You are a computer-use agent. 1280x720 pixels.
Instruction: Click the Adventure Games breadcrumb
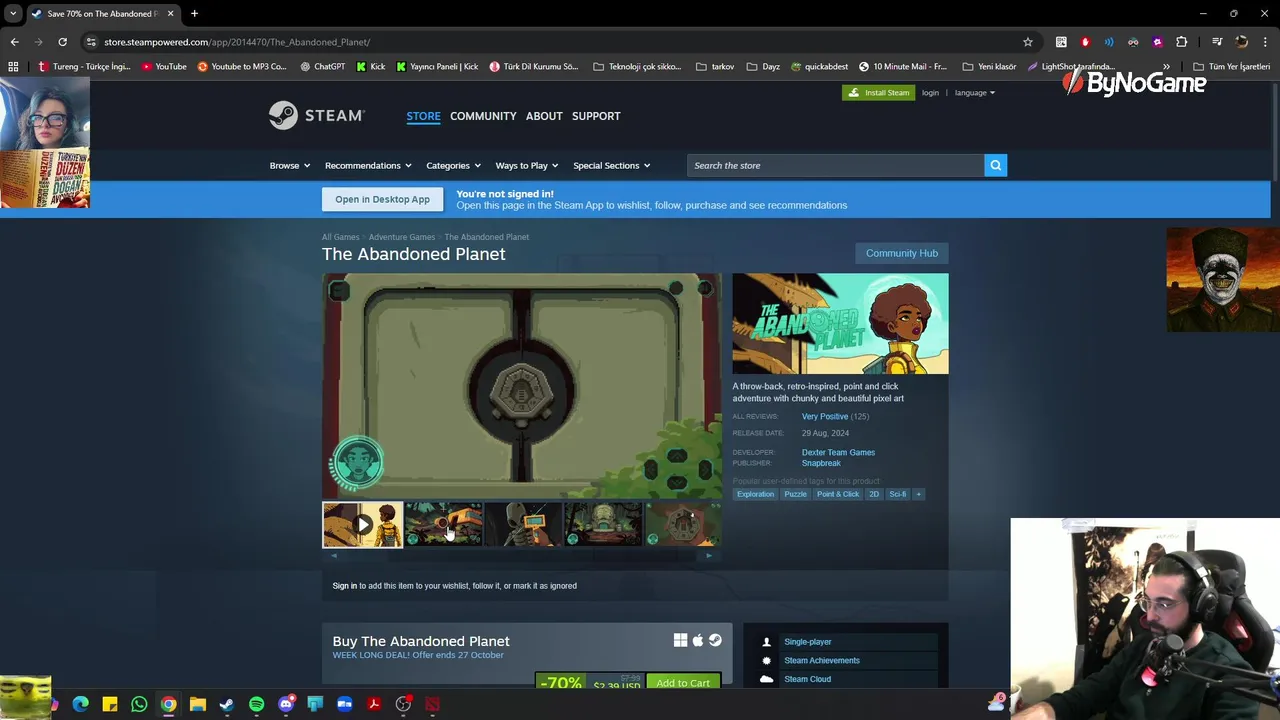point(402,237)
